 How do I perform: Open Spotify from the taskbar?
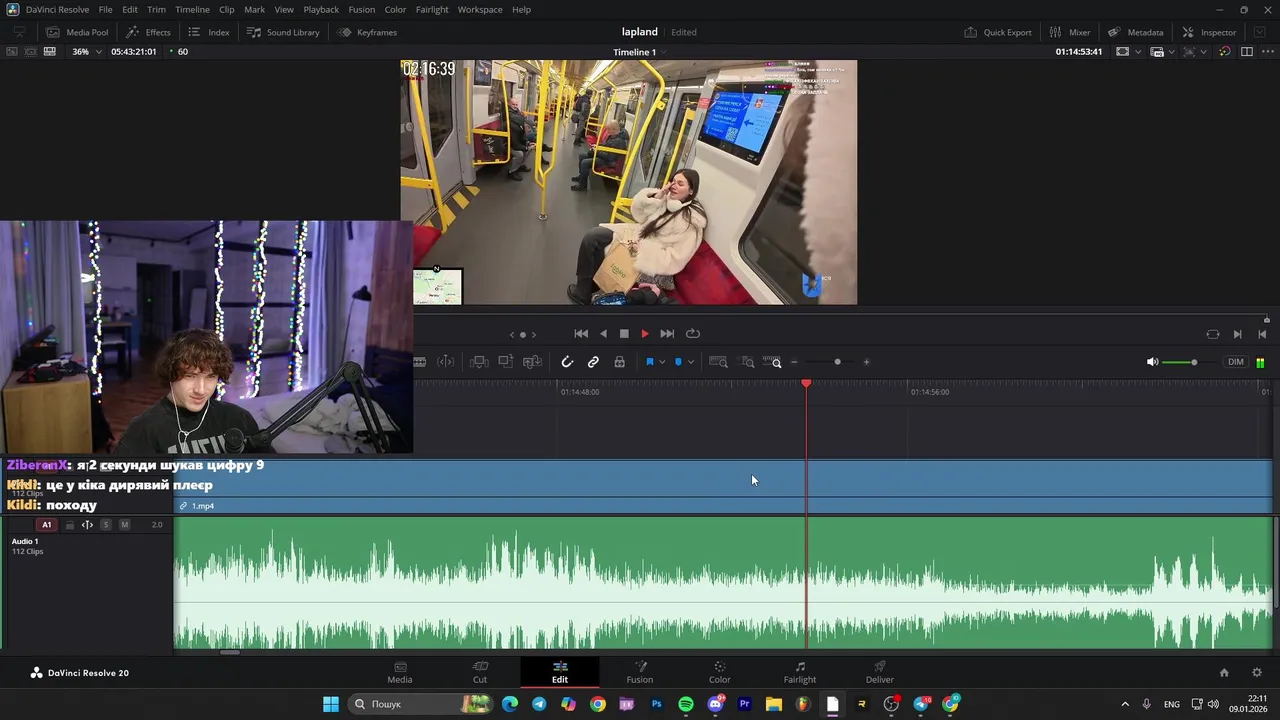click(686, 704)
